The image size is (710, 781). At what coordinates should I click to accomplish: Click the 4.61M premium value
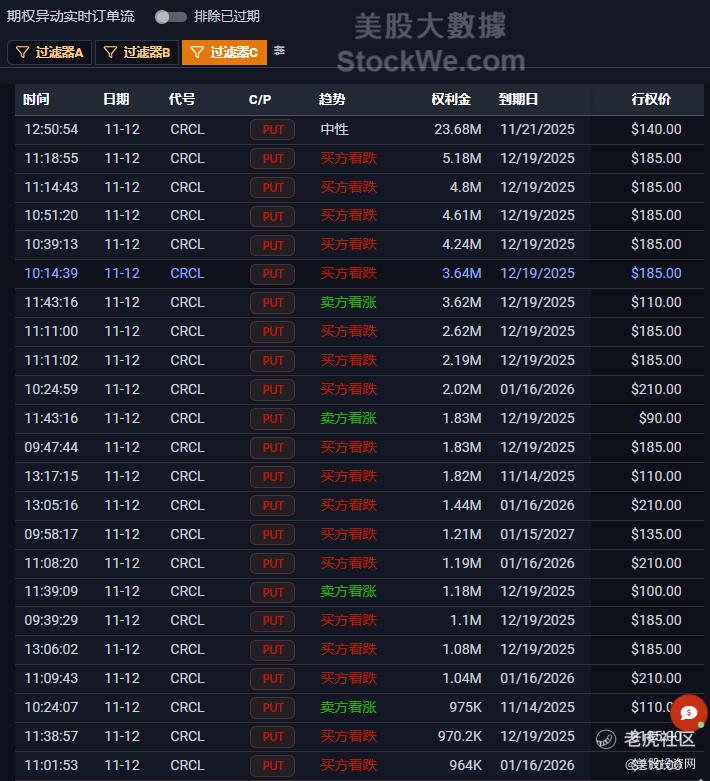462,216
